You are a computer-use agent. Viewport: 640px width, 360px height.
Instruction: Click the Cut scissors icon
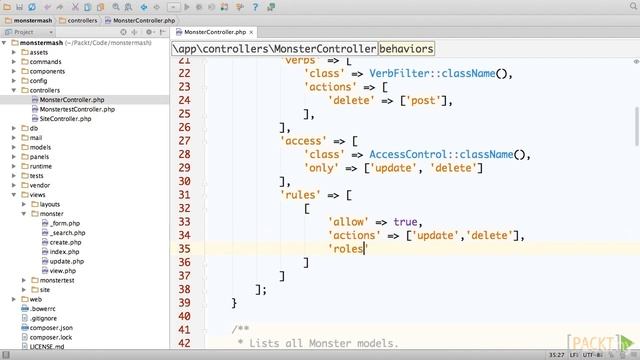pos(75,7)
